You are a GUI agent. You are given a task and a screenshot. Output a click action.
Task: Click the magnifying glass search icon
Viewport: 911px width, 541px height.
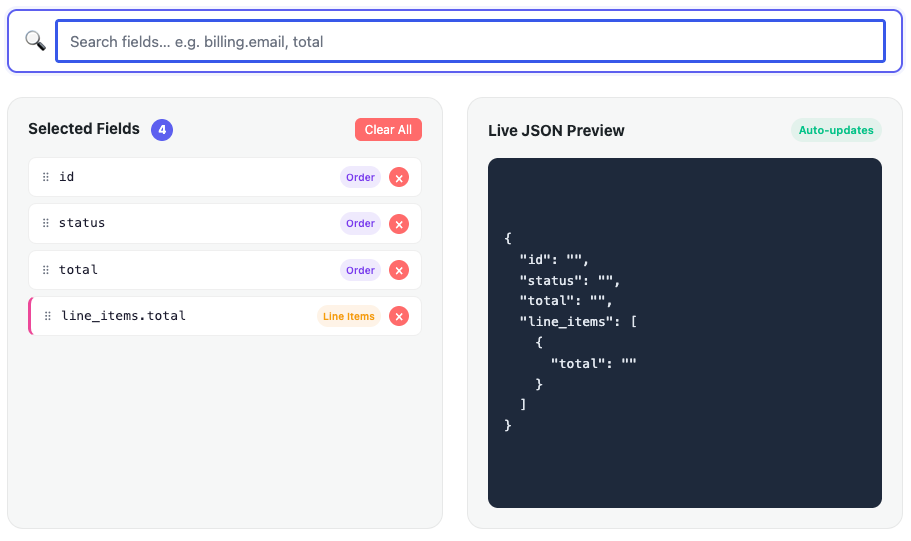[35, 41]
